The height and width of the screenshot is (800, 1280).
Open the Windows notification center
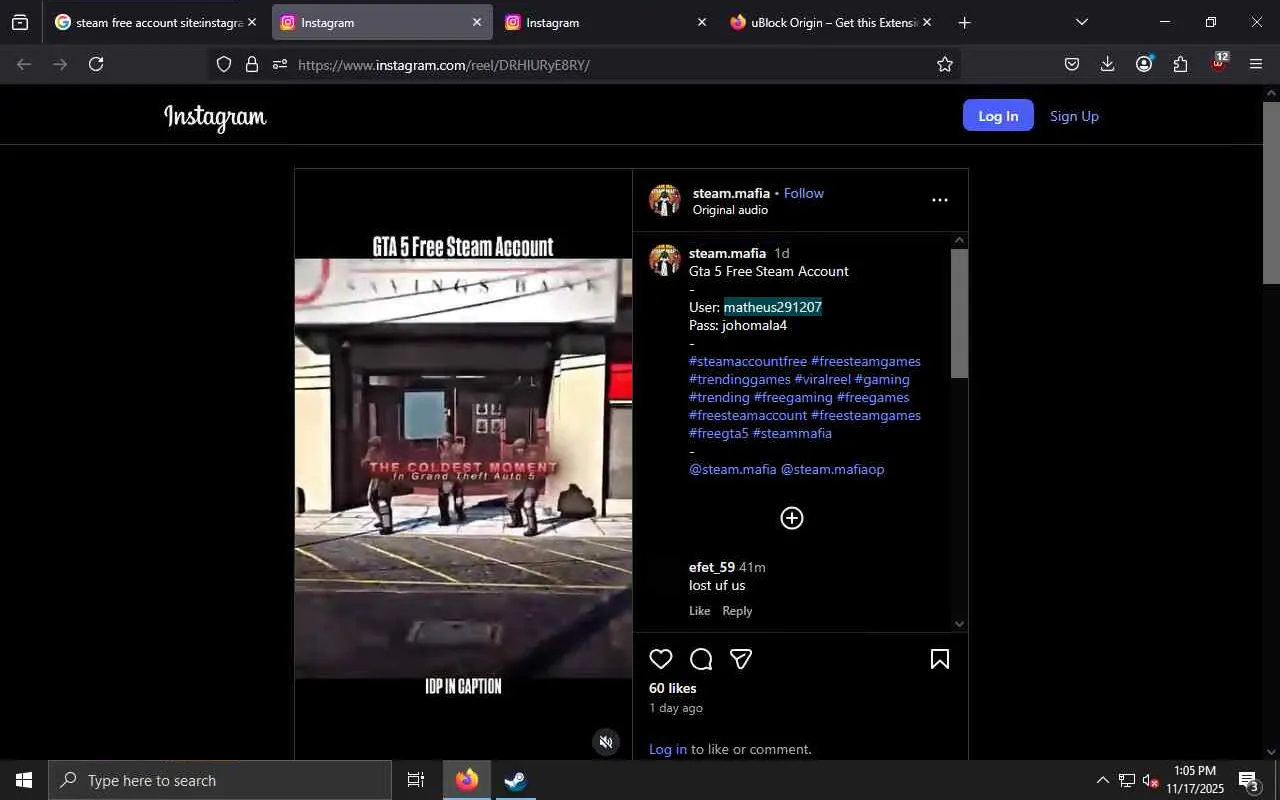1249,781
